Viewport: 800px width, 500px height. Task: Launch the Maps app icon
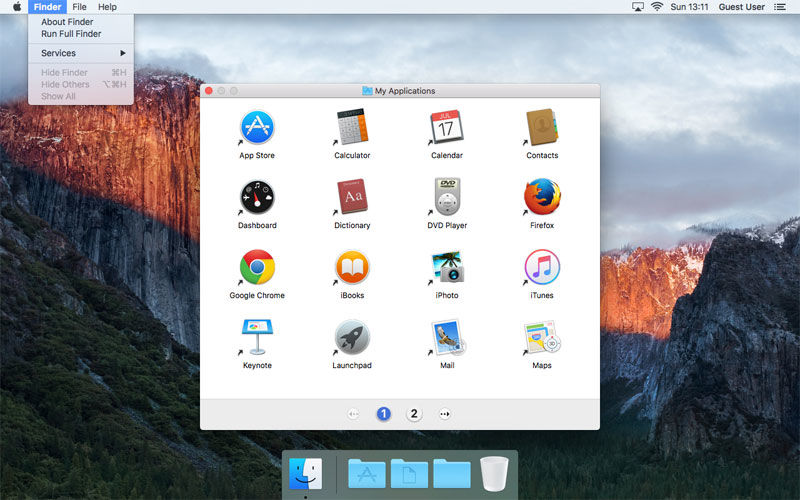point(542,337)
